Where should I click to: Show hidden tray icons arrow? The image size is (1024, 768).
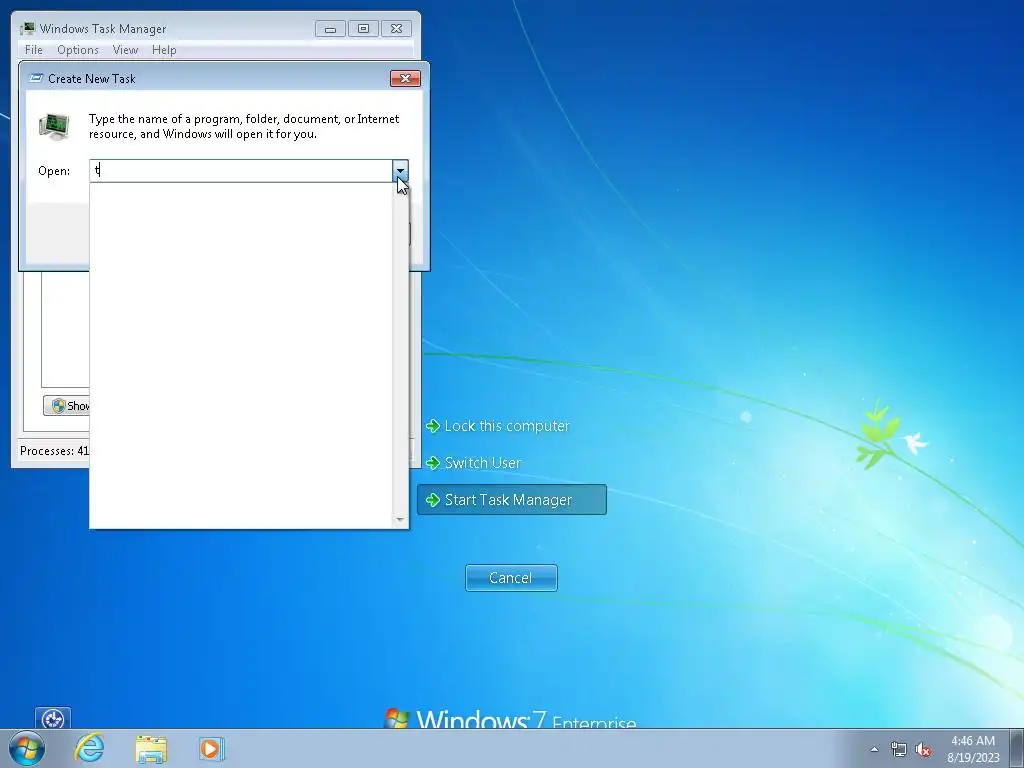tap(874, 750)
